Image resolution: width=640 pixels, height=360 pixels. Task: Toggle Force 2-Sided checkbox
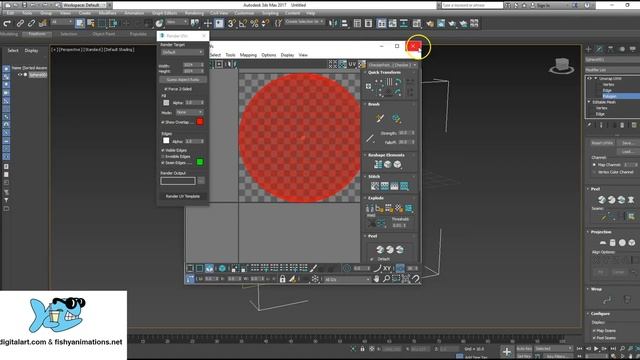(166, 89)
